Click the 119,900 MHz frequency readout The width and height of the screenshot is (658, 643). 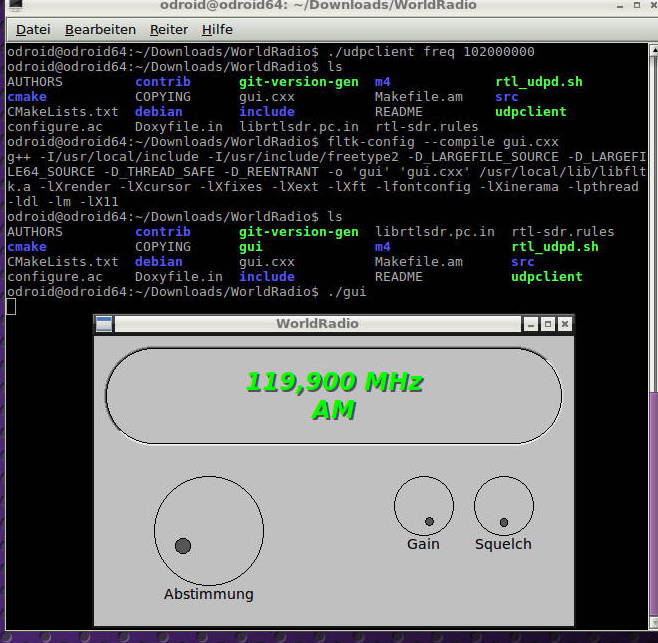pyautogui.click(x=334, y=382)
